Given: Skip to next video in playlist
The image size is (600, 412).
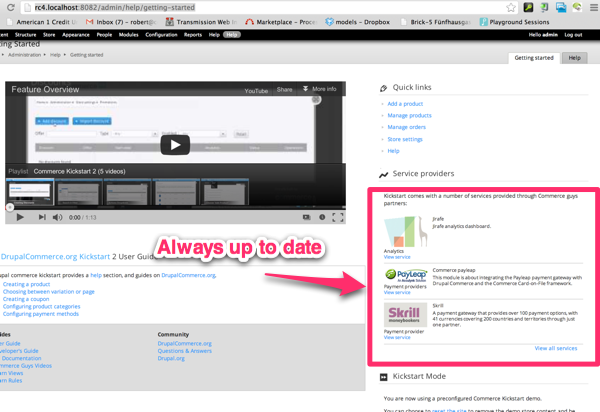Looking at the screenshot, I should pyautogui.click(x=42, y=217).
